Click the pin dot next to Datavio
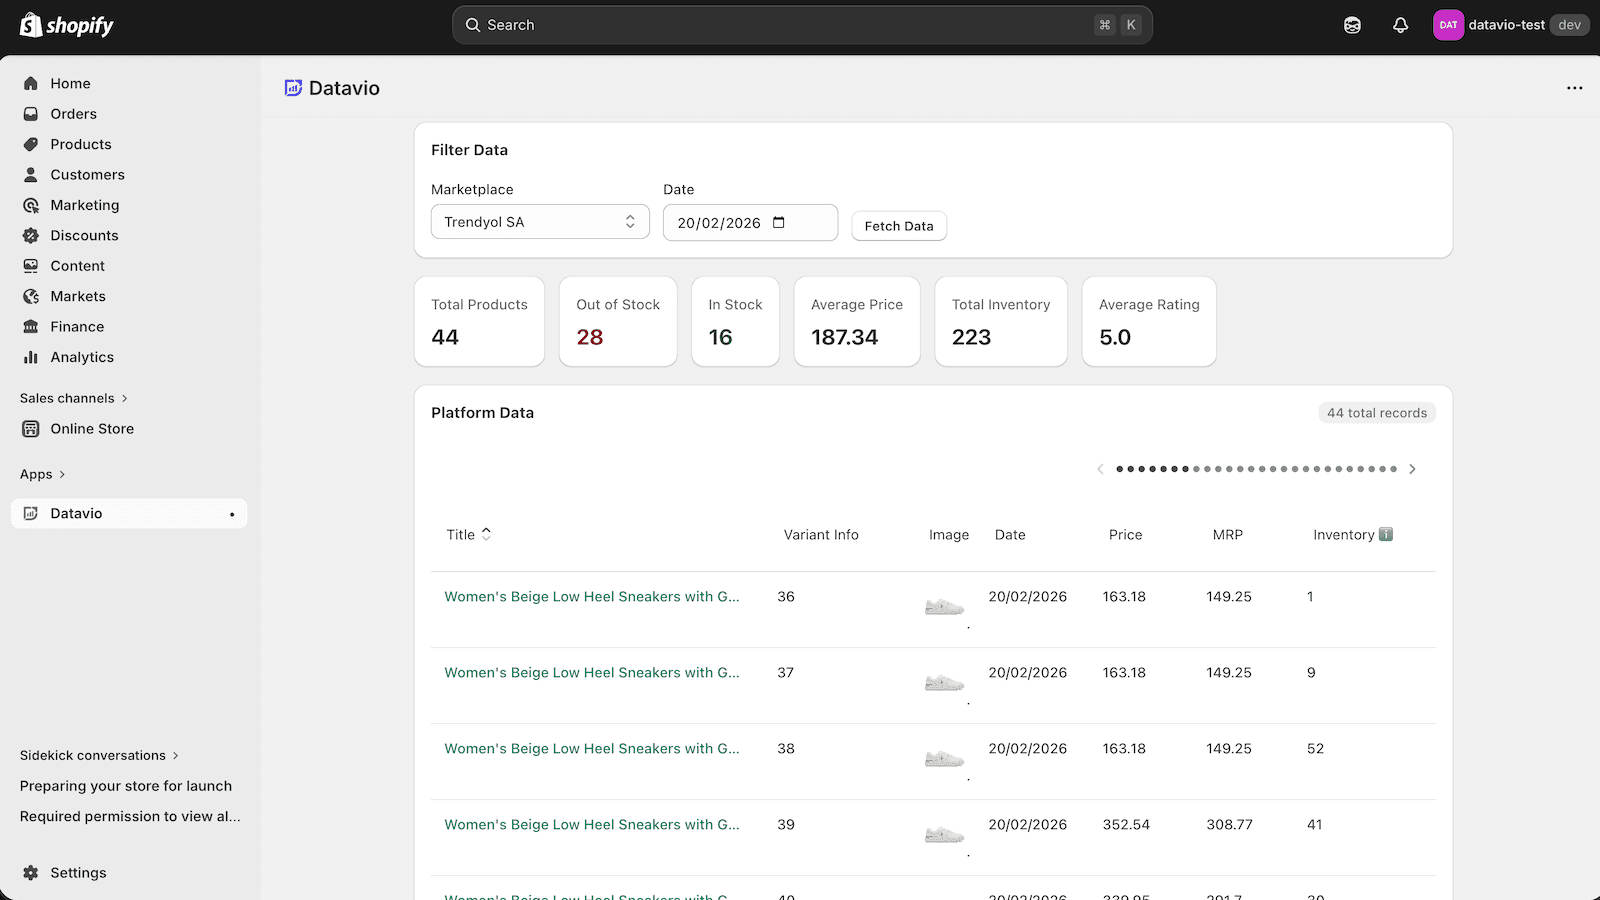 (x=232, y=514)
